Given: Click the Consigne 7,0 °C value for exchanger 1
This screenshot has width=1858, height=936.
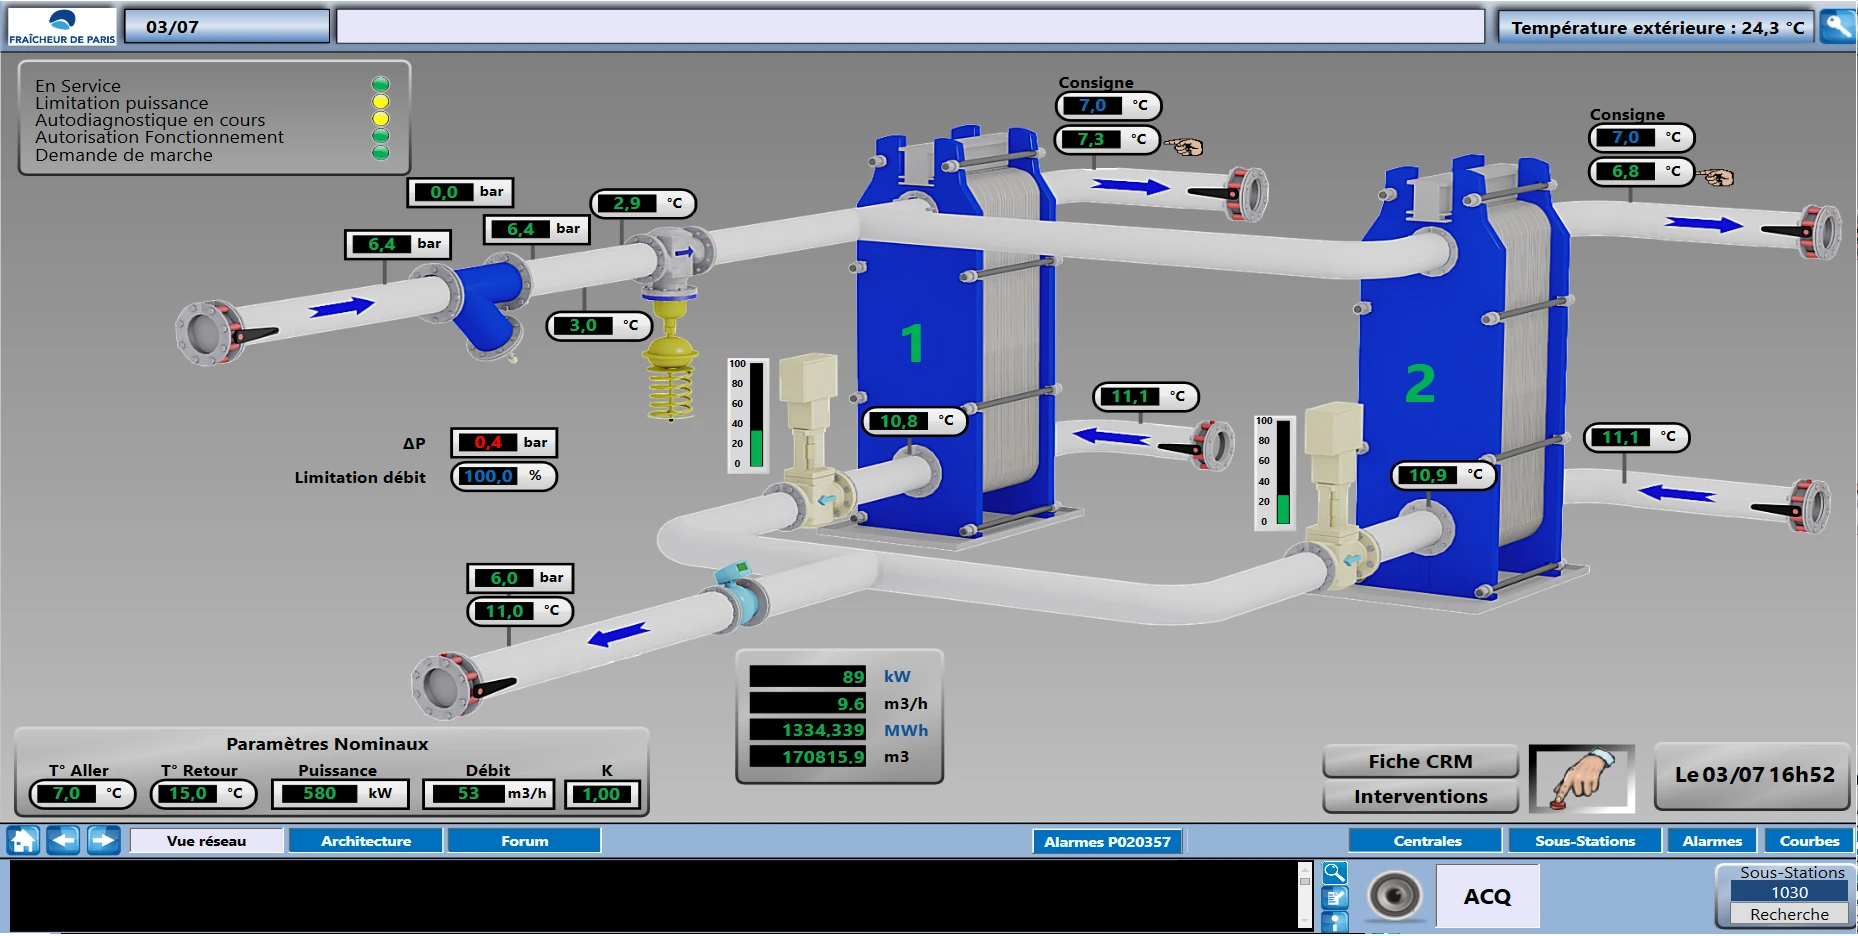Looking at the screenshot, I should tap(1092, 105).
